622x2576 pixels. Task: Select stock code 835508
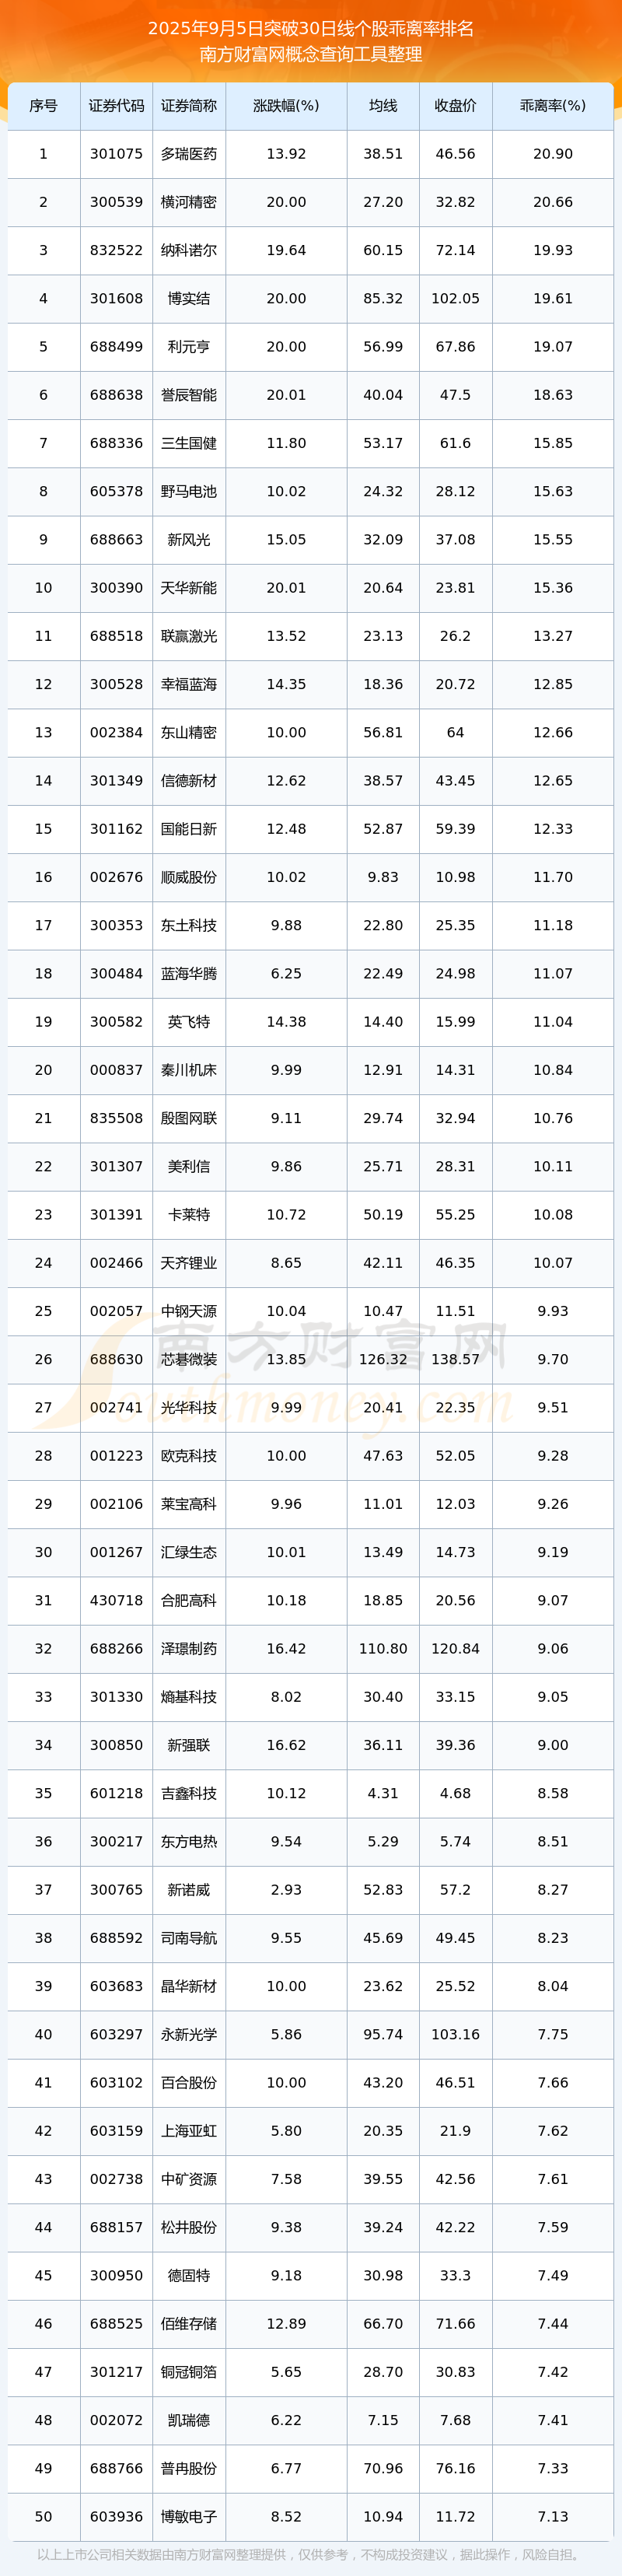116,1118
